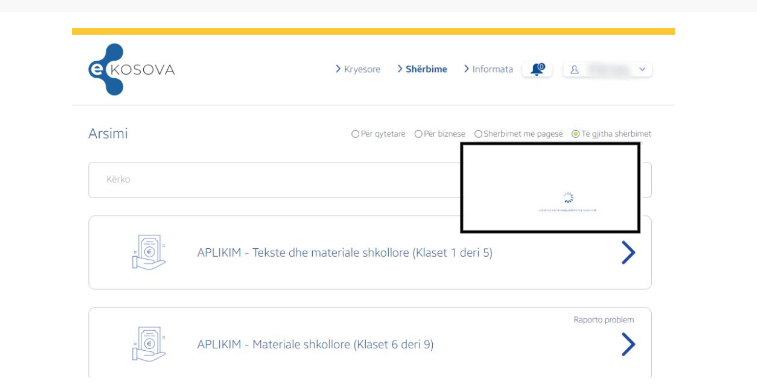The image size is (757, 391).
Task: Click the icon for Tekste dhe materiale shkollore
Action: [149, 252]
